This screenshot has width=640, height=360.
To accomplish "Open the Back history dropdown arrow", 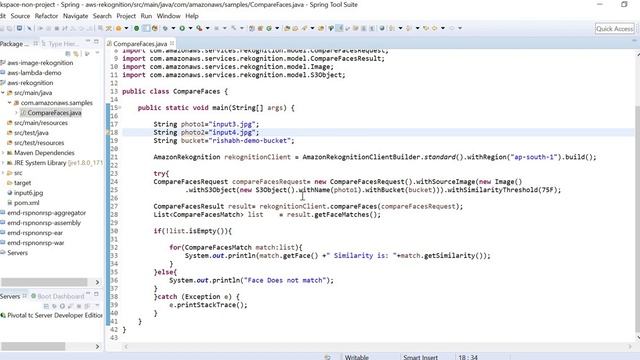I will point(443,28).
